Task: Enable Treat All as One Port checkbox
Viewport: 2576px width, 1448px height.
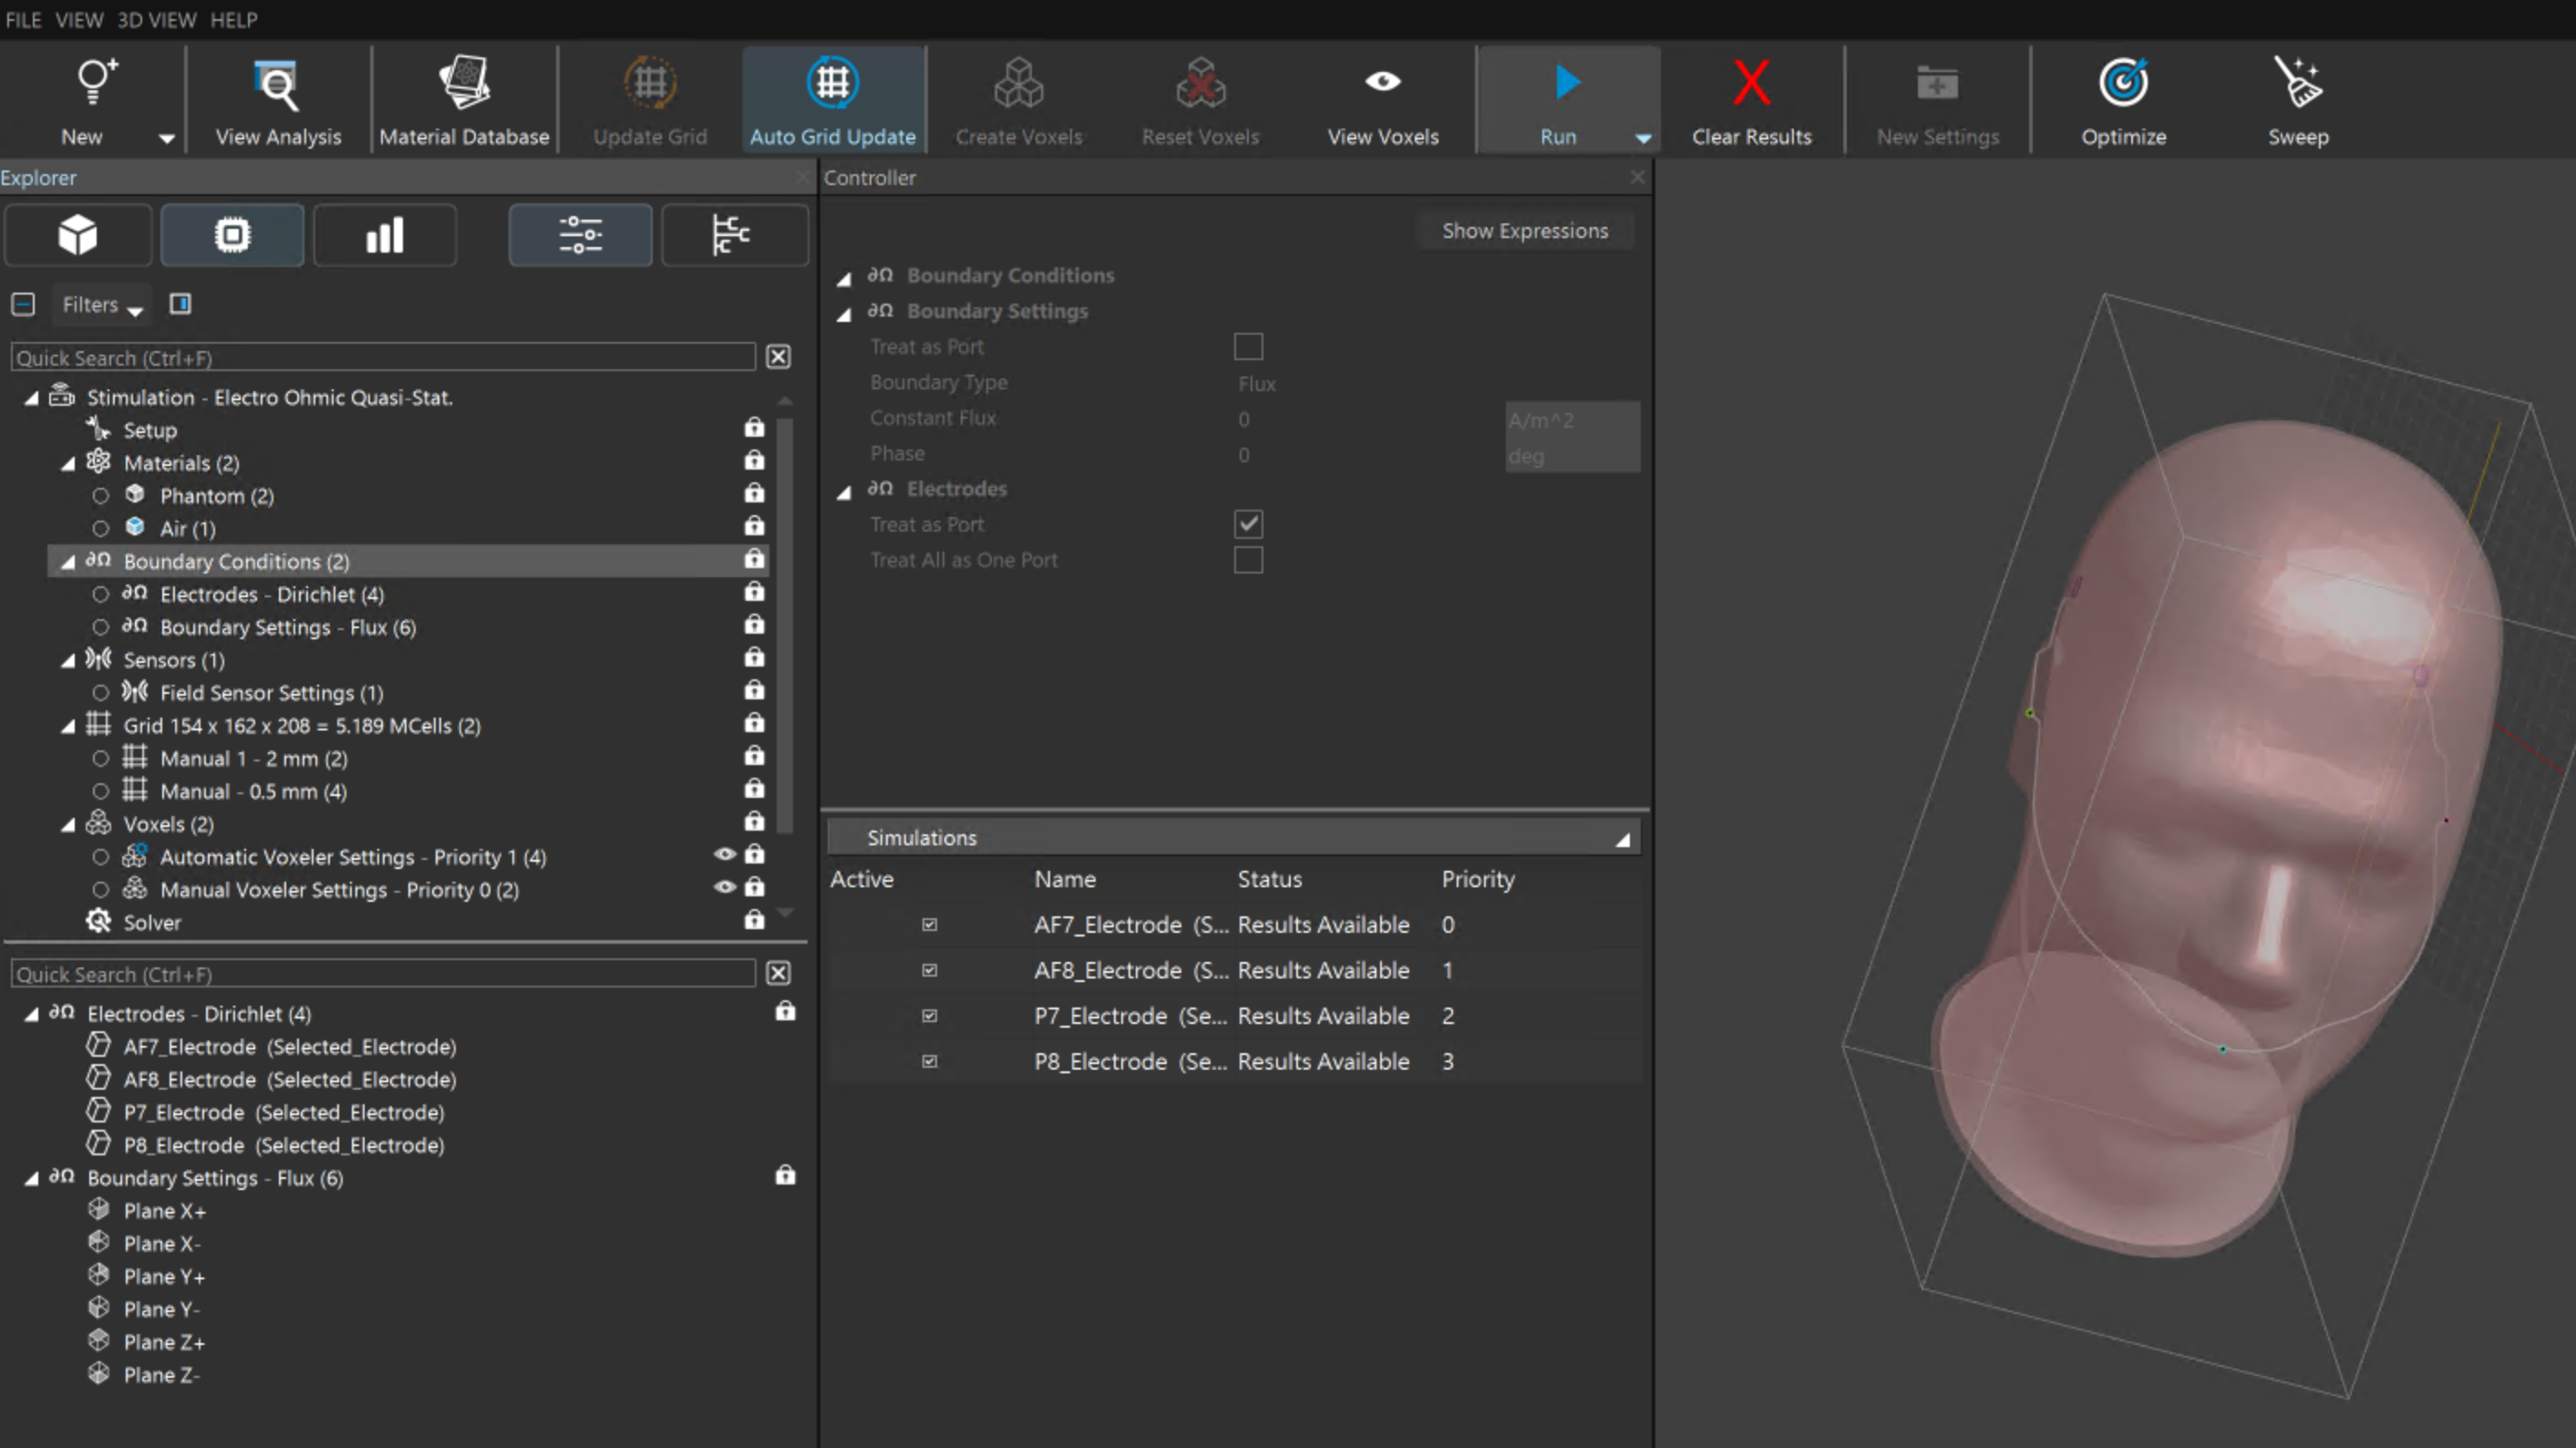Action: [1248, 560]
